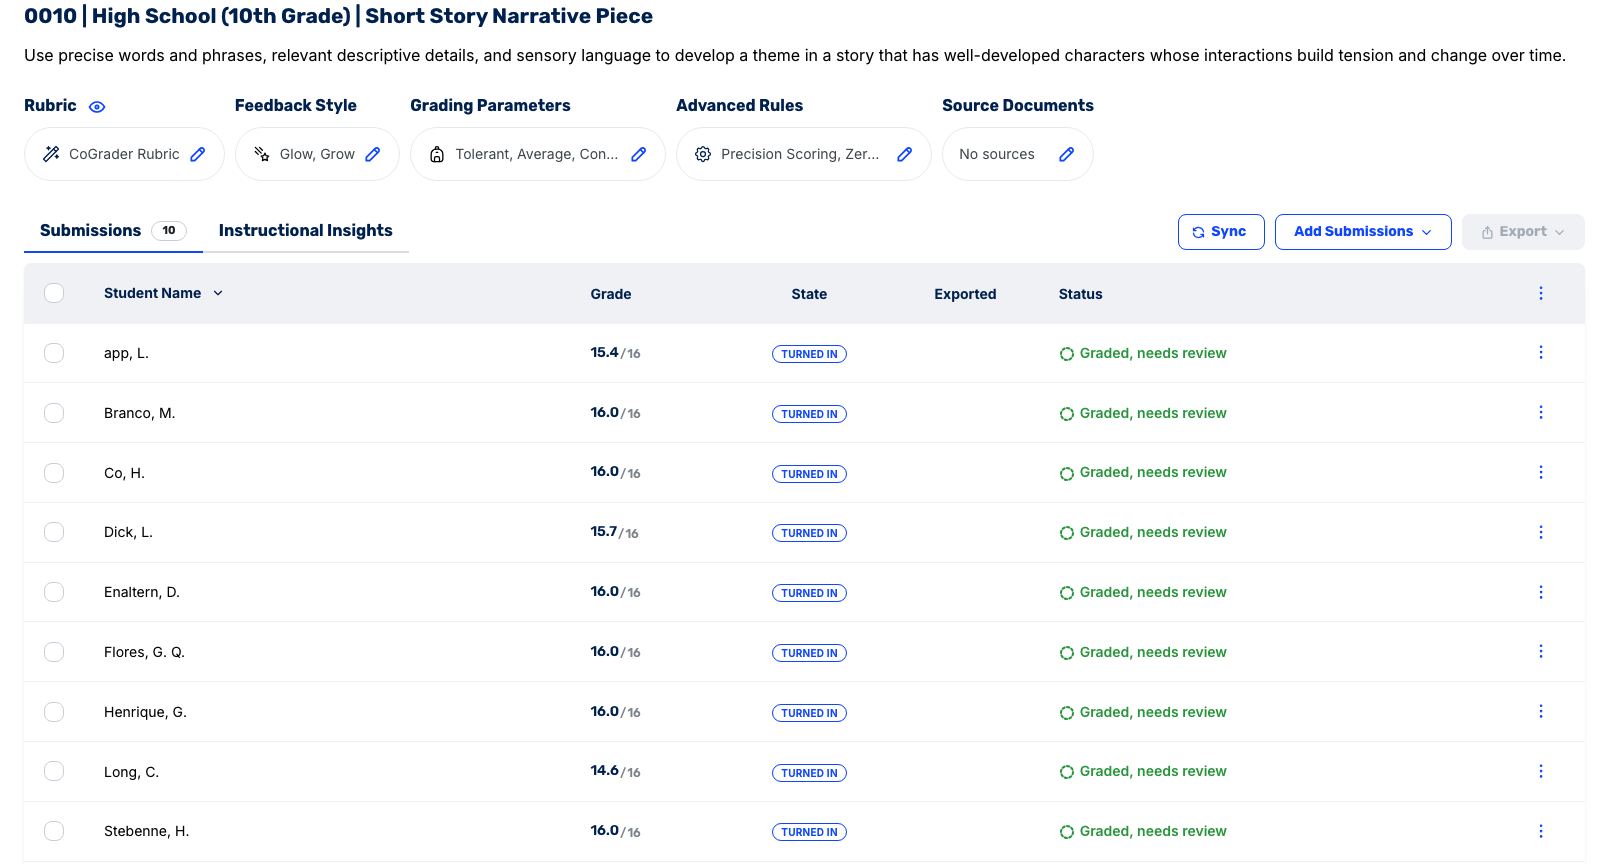The height and width of the screenshot is (864, 1603).
Task: Switch to the Instructional Insights tab
Action: coord(305,231)
